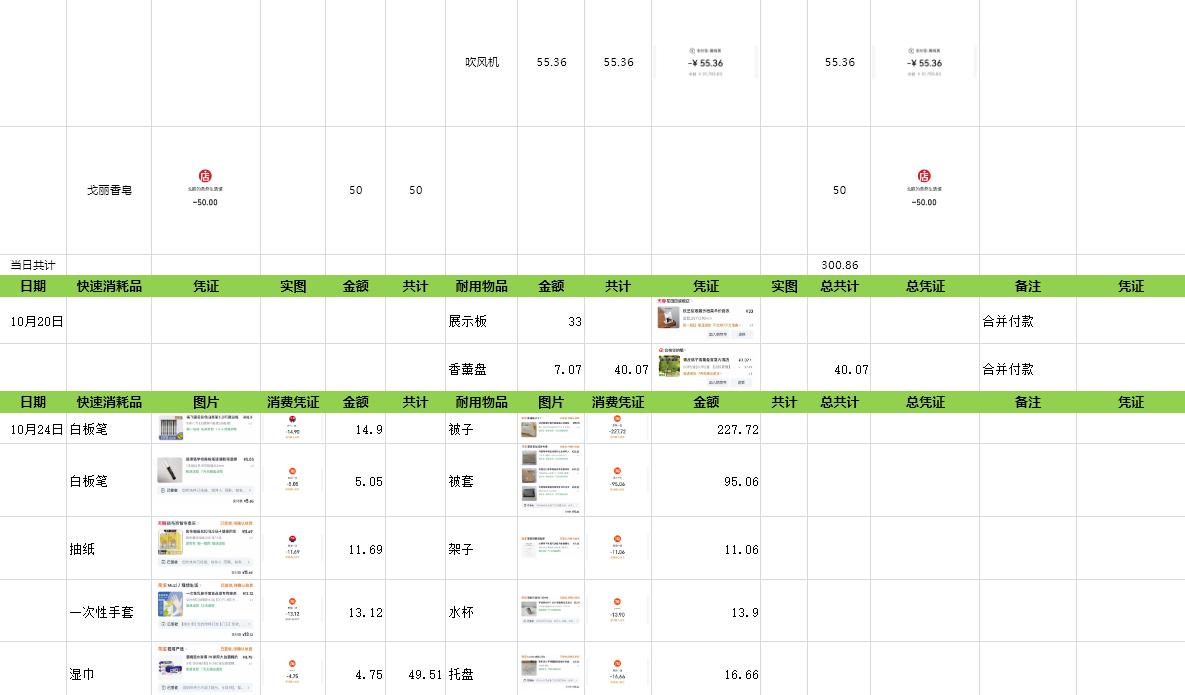This screenshot has width=1185, height=695.
Task: Click the -11.06 payment icon for 架子
Action: (619, 547)
